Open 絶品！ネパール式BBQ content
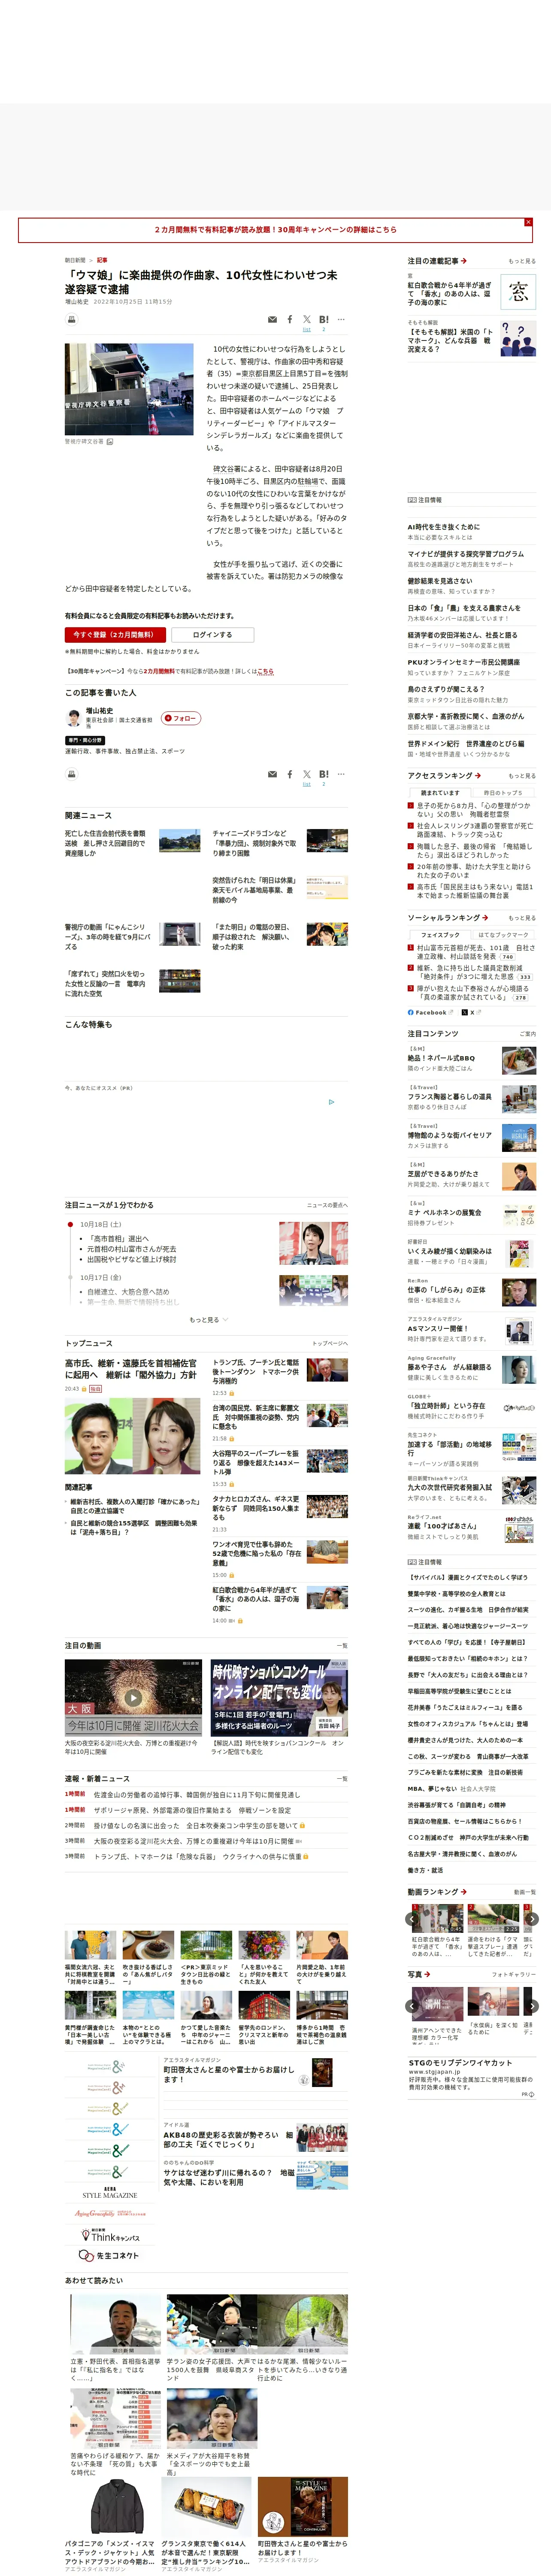This screenshot has width=551, height=2576. (x=441, y=1058)
